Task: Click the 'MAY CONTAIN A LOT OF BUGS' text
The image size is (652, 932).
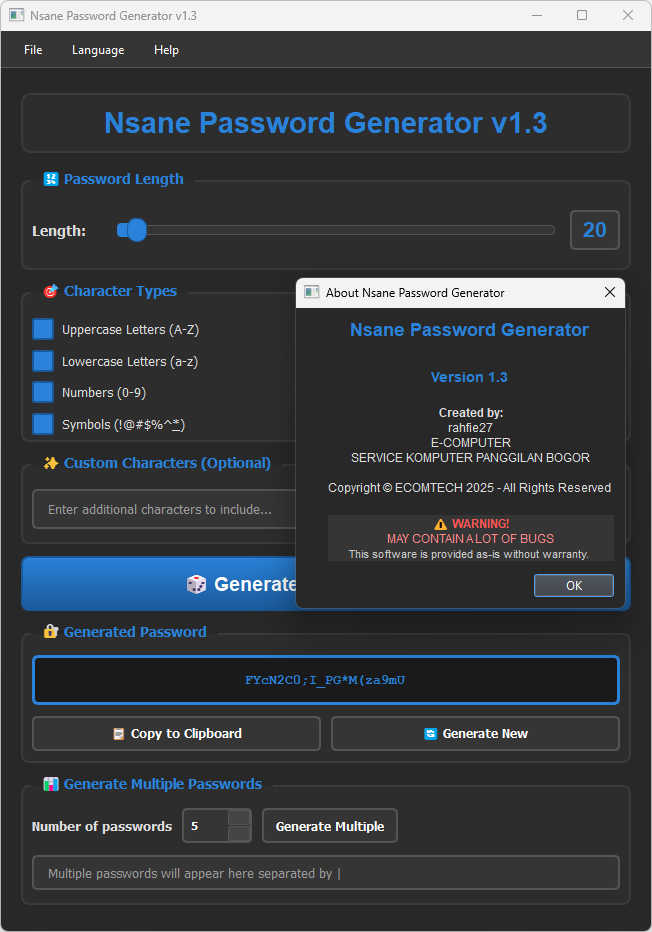Action: click(470, 539)
